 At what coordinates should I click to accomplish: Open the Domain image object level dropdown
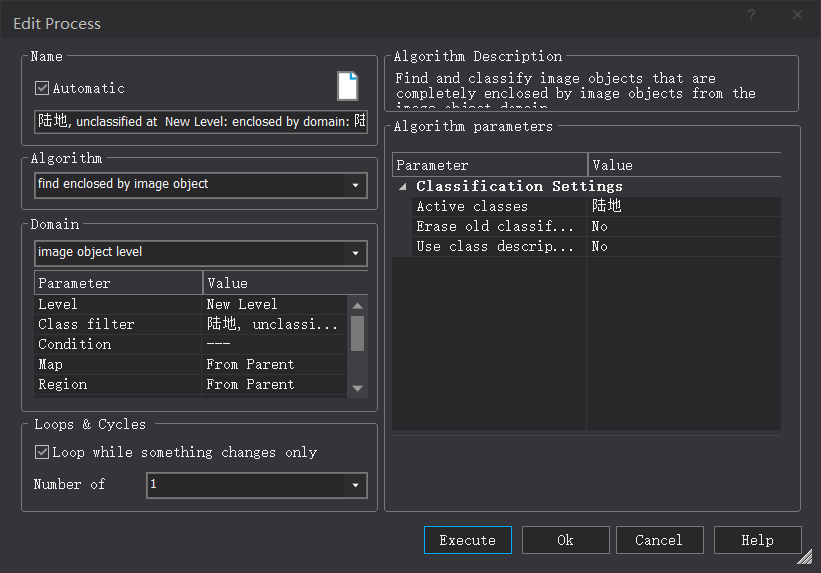tap(356, 253)
